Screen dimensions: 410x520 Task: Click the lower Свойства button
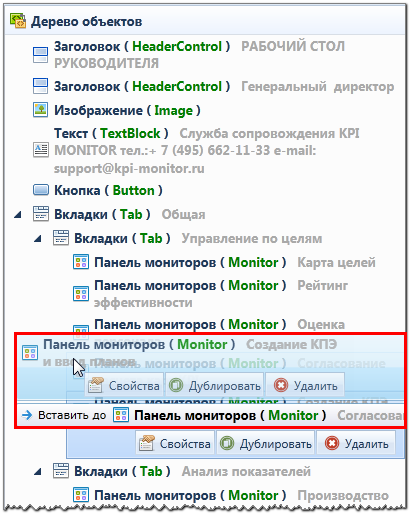point(175,444)
